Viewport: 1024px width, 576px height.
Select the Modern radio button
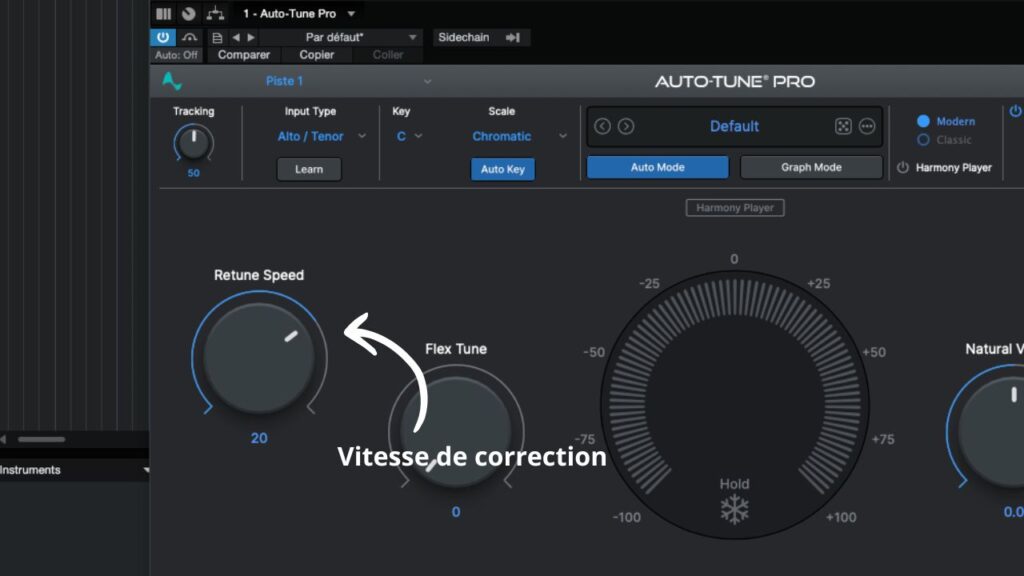tap(923, 121)
